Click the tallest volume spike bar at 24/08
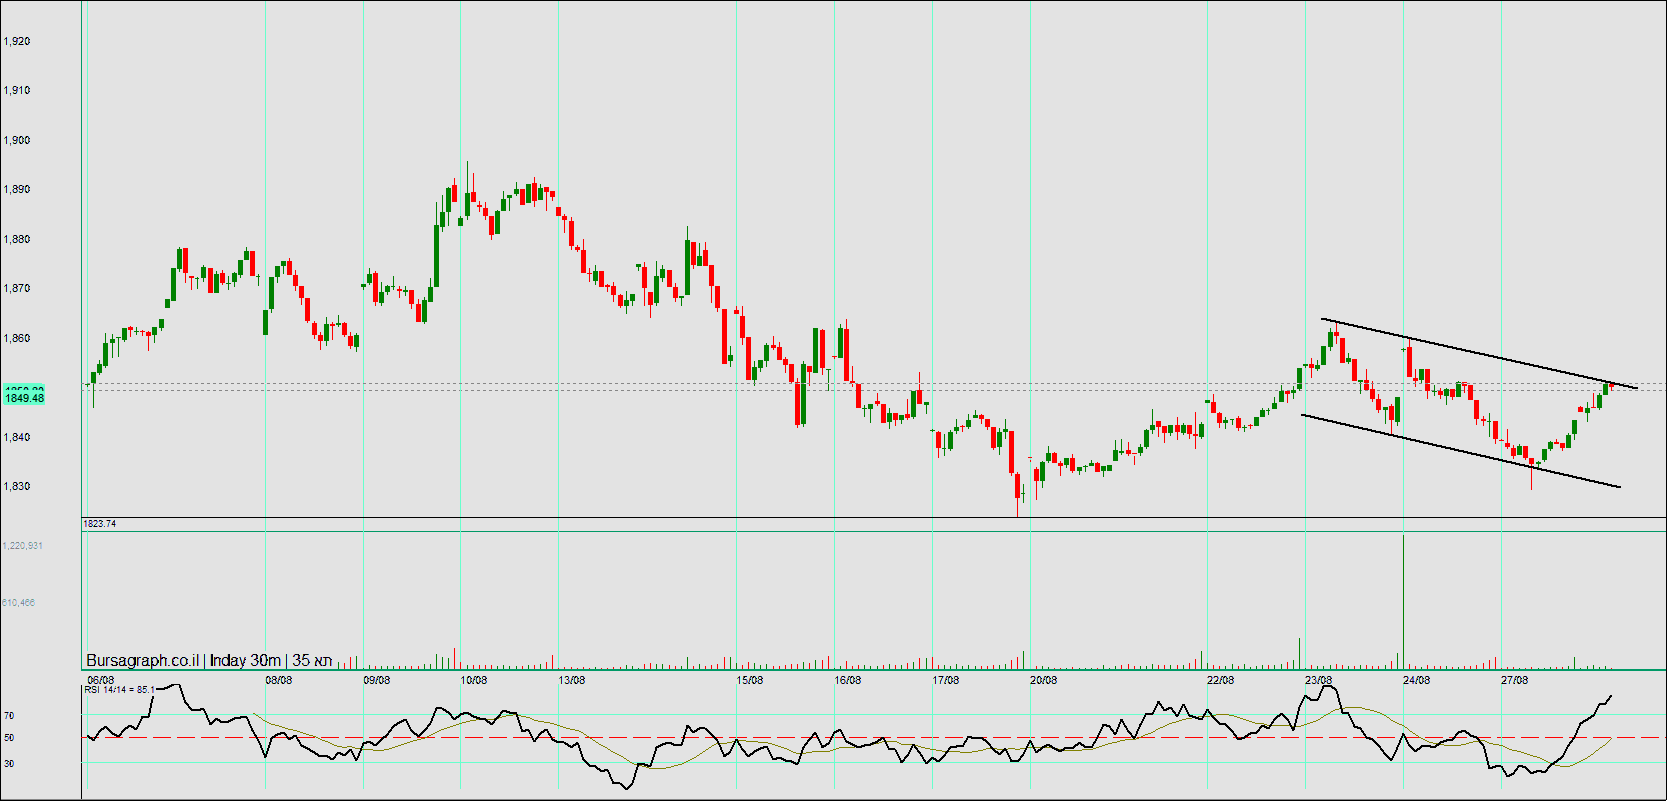Viewport: 1667px width, 801px height. coord(1403,602)
